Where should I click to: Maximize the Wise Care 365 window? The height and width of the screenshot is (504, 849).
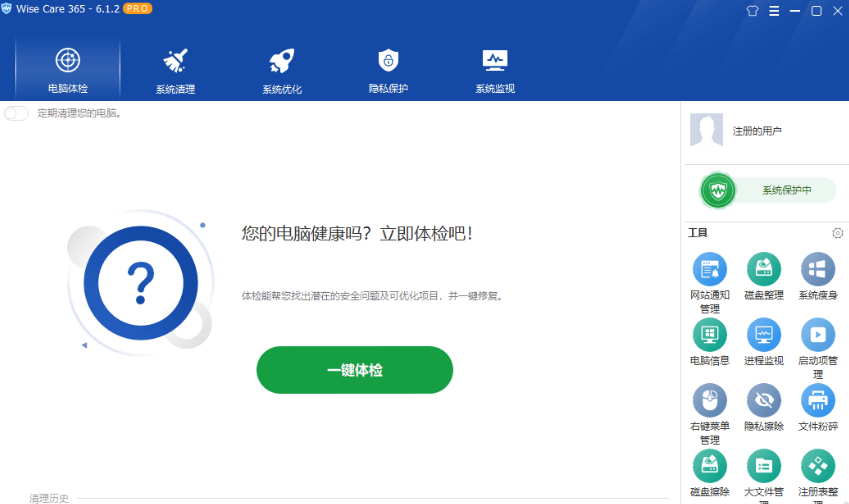tap(817, 11)
